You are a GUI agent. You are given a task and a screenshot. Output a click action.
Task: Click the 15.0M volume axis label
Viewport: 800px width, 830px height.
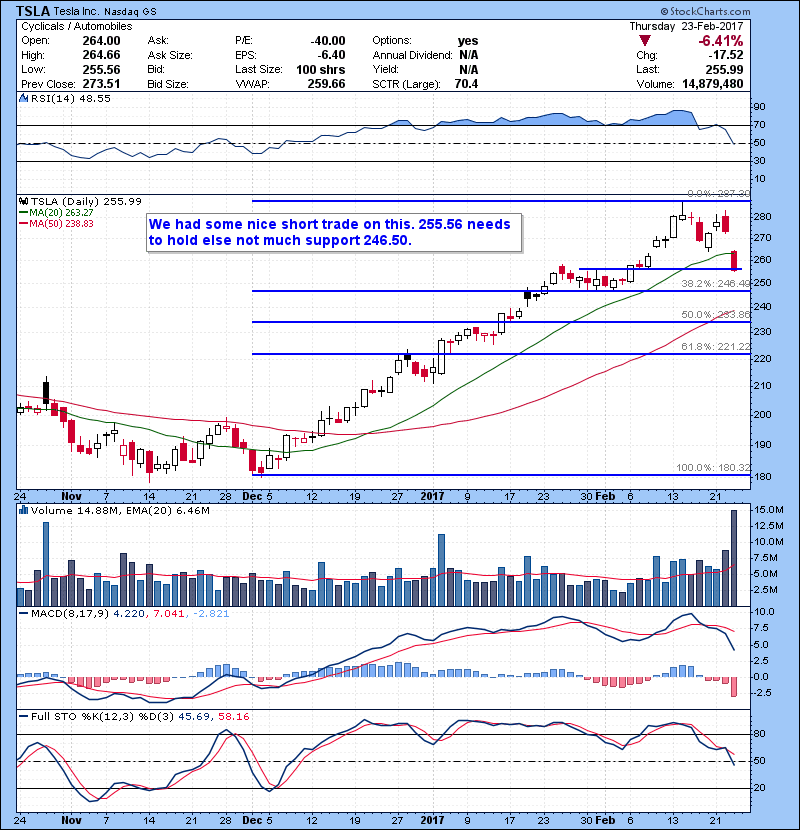click(x=769, y=510)
